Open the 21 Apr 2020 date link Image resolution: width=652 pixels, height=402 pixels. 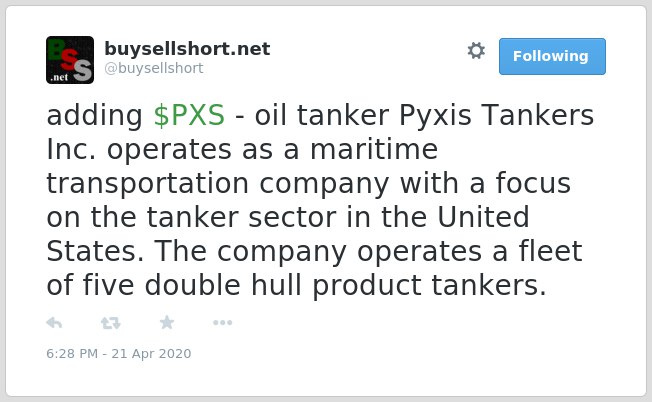(x=151, y=353)
